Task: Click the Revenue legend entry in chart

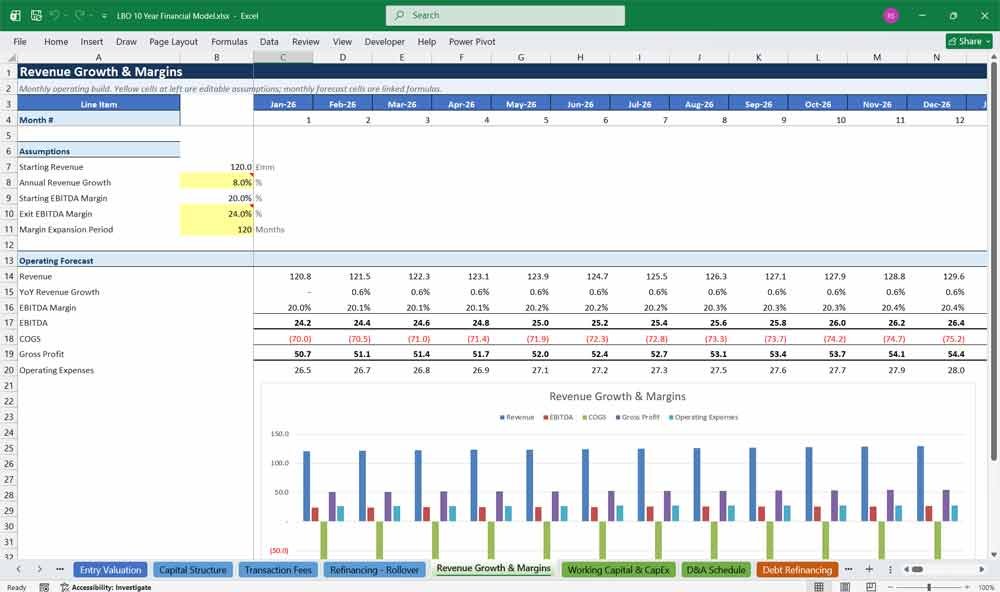Action: pyautogui.click(x=517, y=417)
